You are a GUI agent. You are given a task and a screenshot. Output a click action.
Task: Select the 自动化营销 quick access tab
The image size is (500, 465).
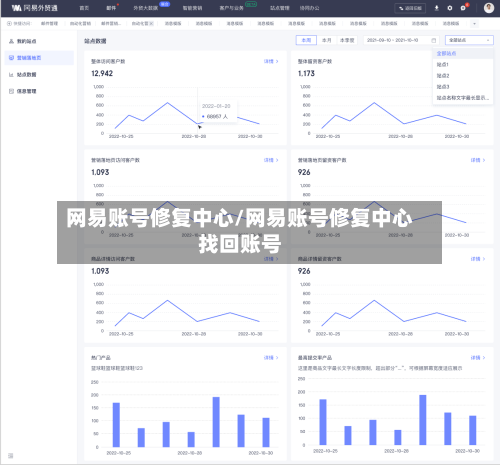[x=80, y=23]
